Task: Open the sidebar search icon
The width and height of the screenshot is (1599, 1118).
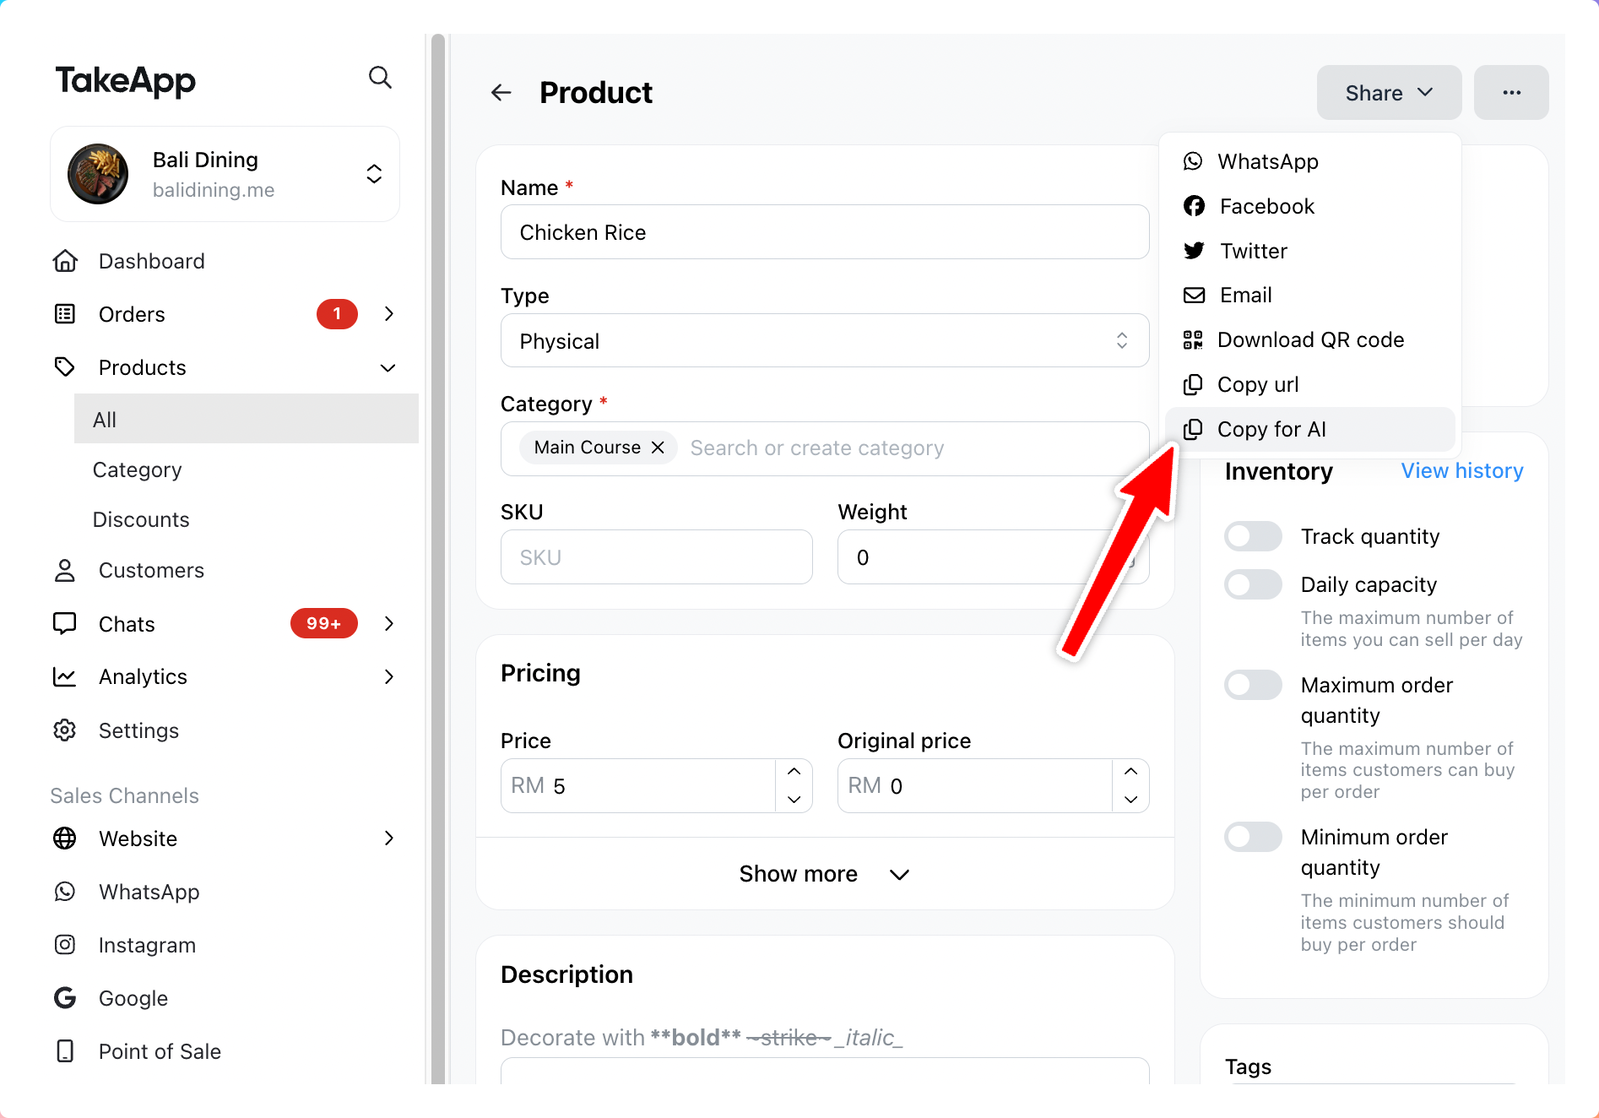Action: coord(380,77)
